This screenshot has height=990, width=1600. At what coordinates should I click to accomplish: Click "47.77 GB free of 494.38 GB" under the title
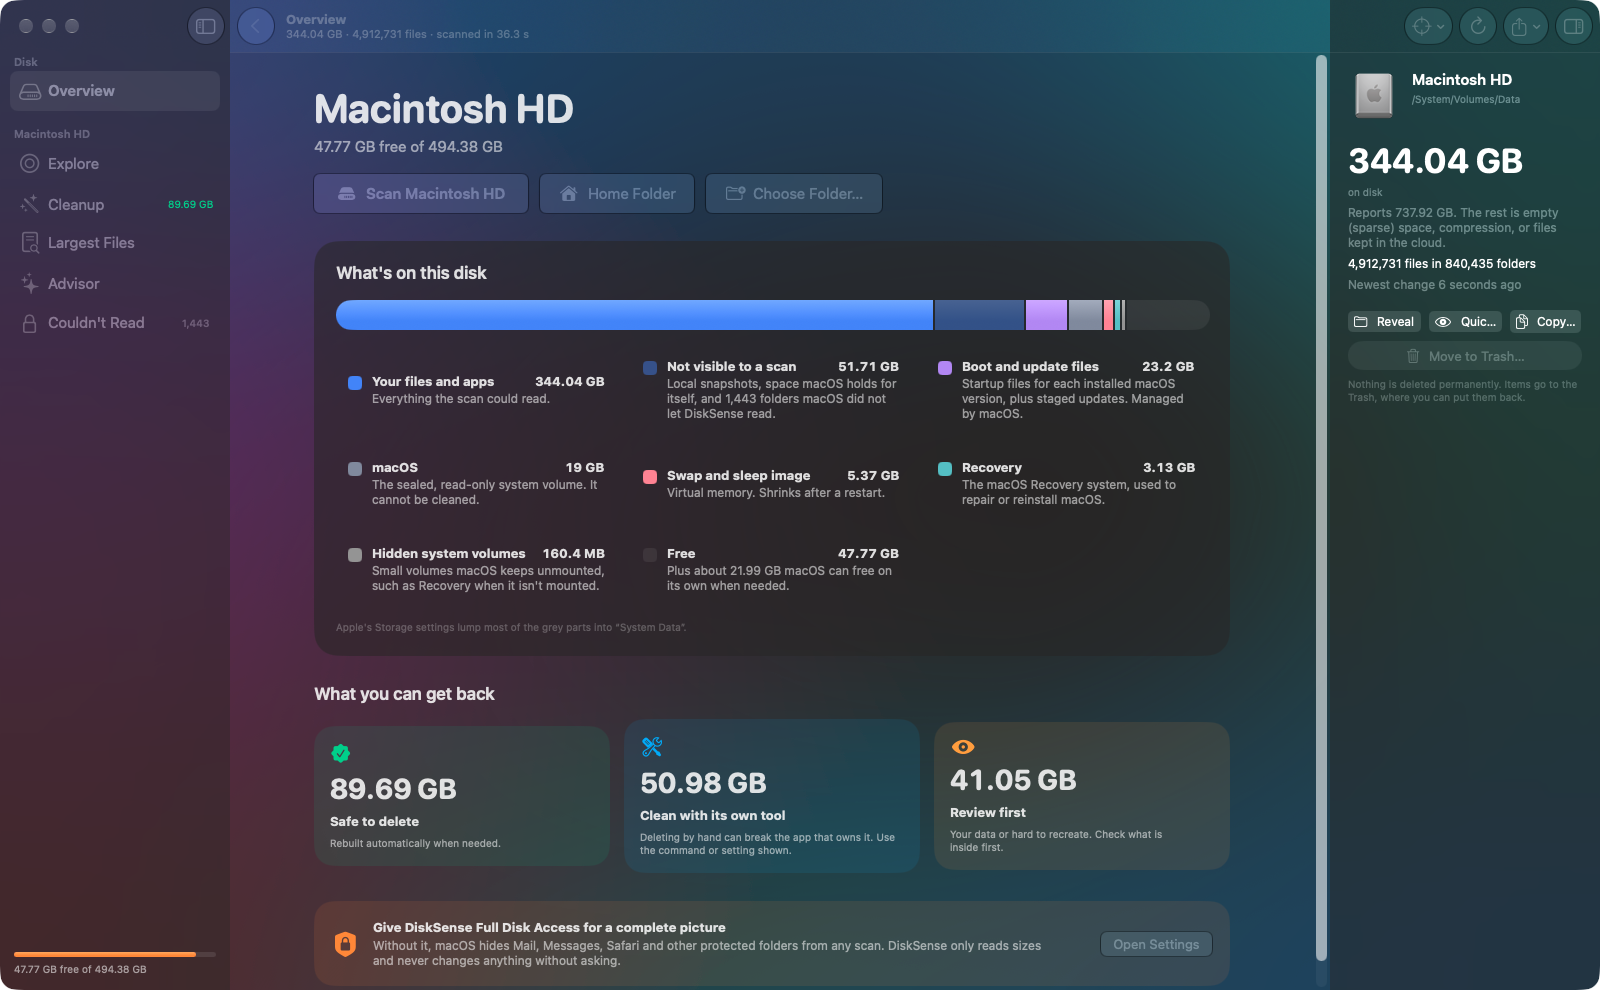408,147
